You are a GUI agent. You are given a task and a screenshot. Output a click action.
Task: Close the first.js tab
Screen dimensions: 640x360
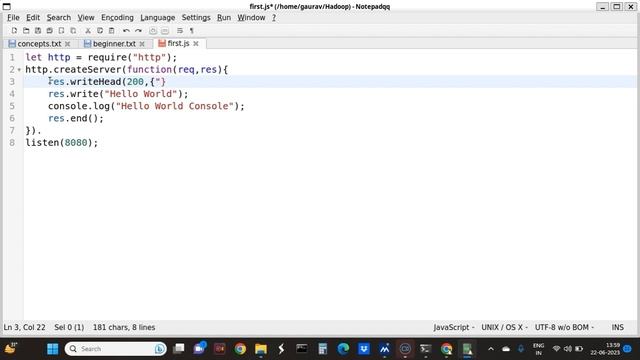(196, 43)
